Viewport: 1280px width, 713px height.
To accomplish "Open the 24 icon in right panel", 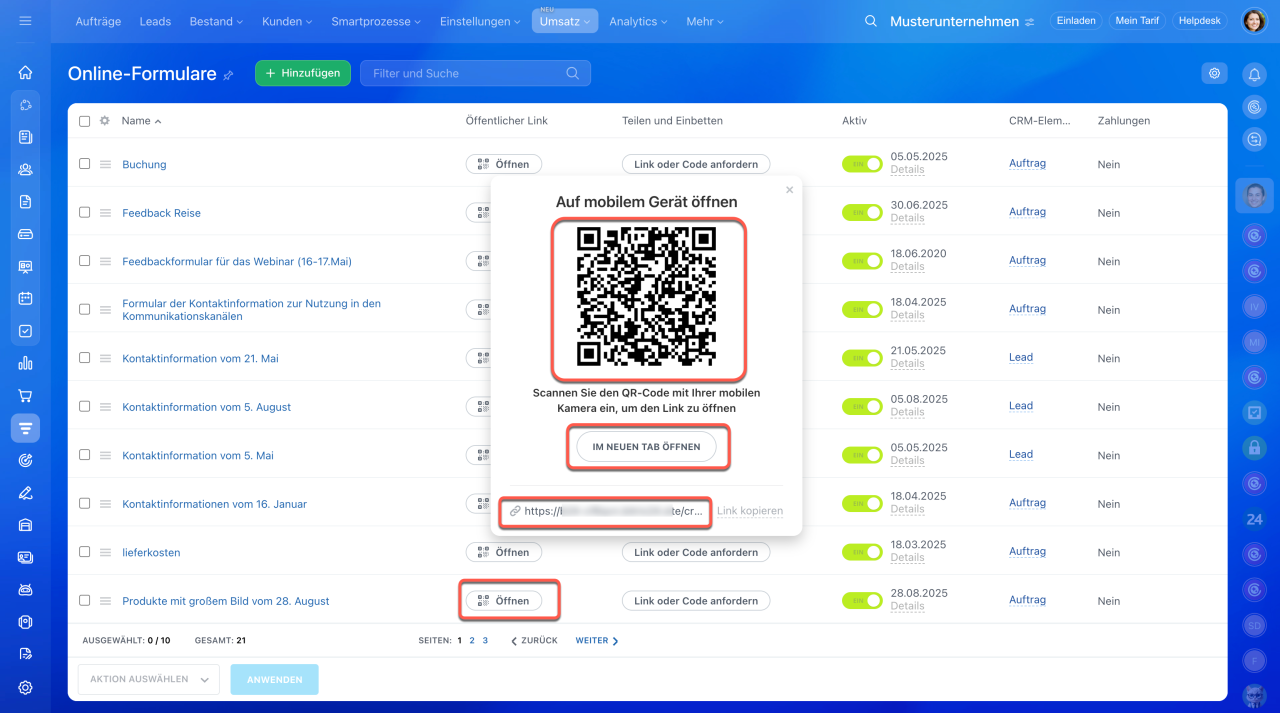I will tap(1254, 519).
